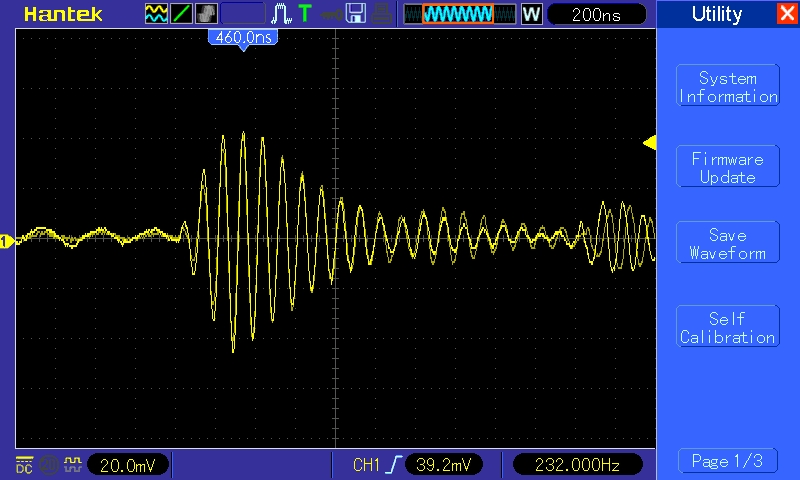Image resolution: width=800 pixels, height=480 pixels.
Task: Click the CH1 trigger source label
Action: click(x=366, y=465)
